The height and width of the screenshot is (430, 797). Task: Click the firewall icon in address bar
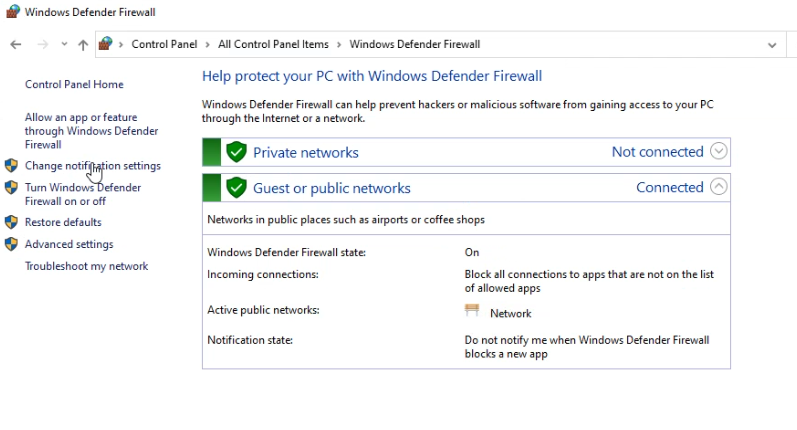coord(106,44)
